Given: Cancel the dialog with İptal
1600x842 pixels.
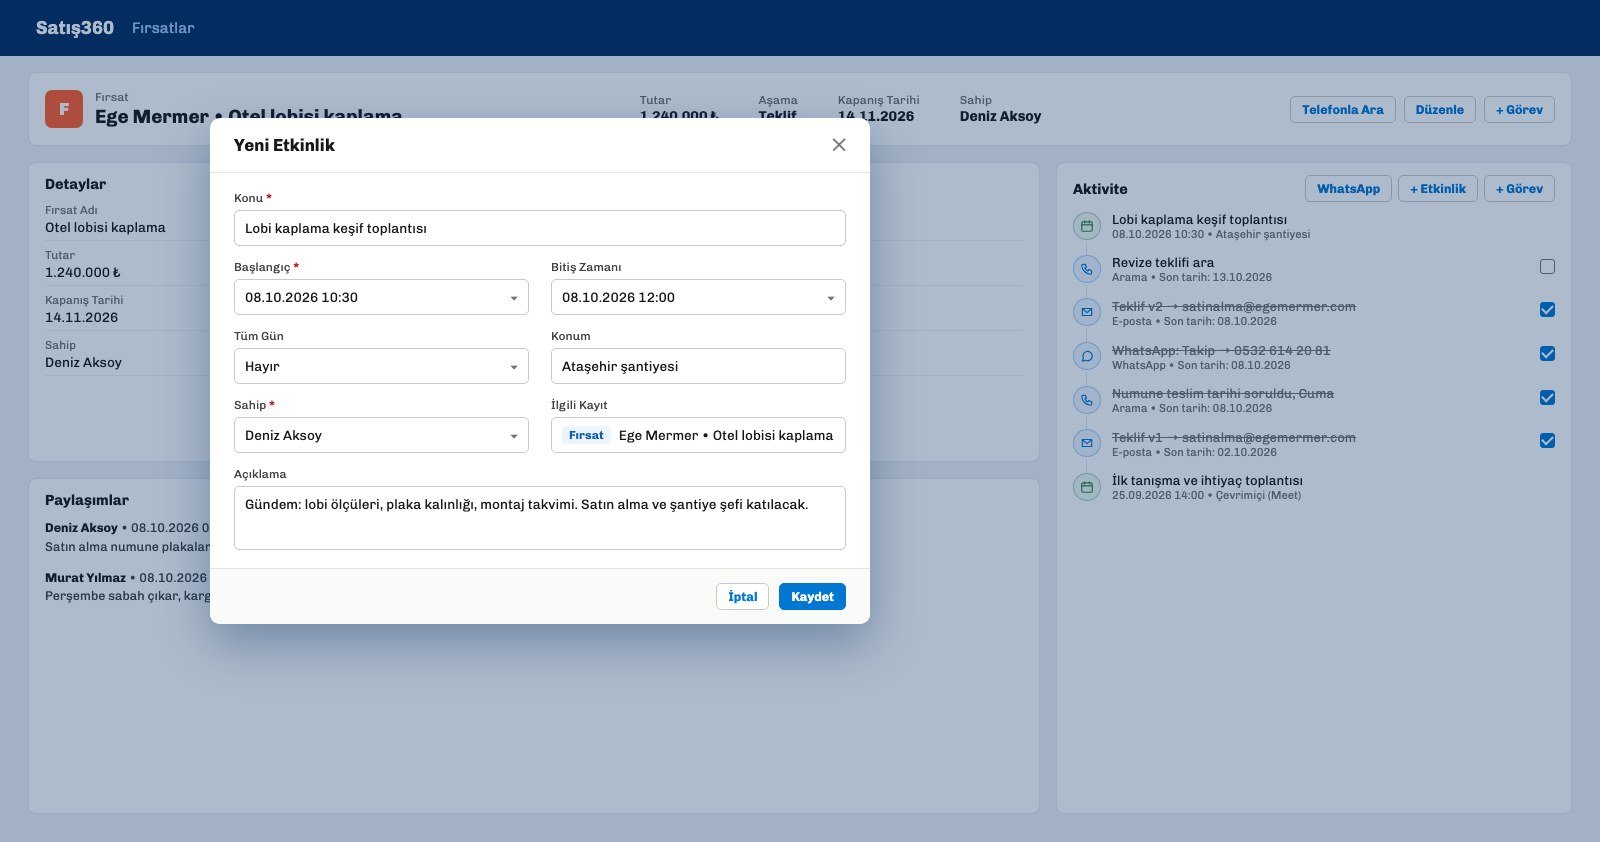Looking at the screenshot, I should point(742,597).
